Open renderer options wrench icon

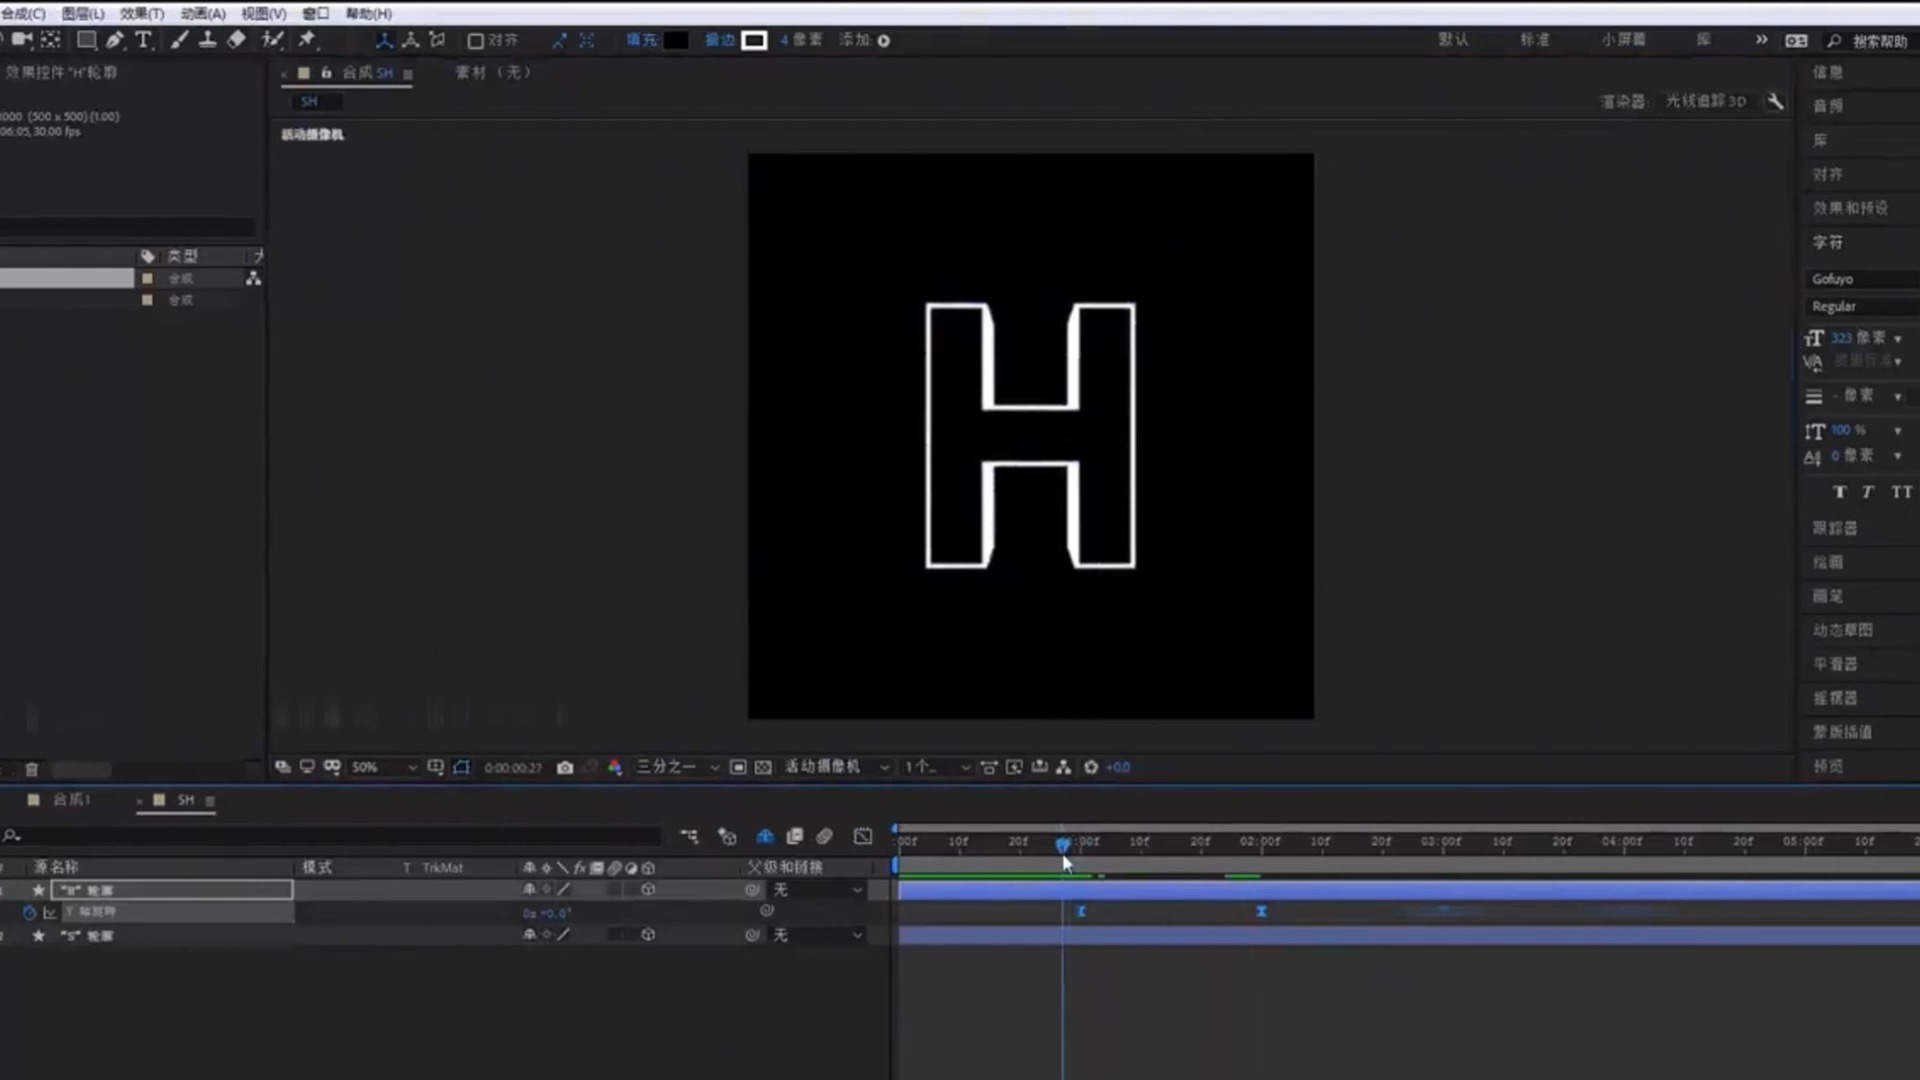[x=1775, y=101]
